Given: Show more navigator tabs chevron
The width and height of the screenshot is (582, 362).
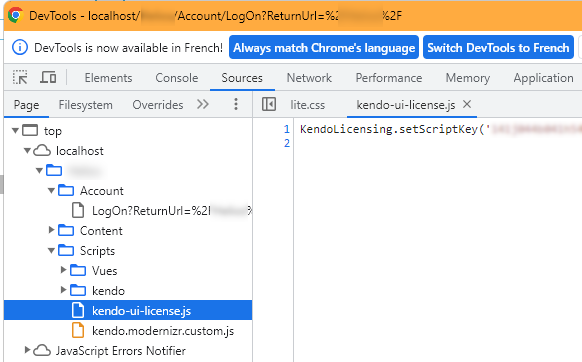Looking at the screenshot, I should tap(203, 104).
